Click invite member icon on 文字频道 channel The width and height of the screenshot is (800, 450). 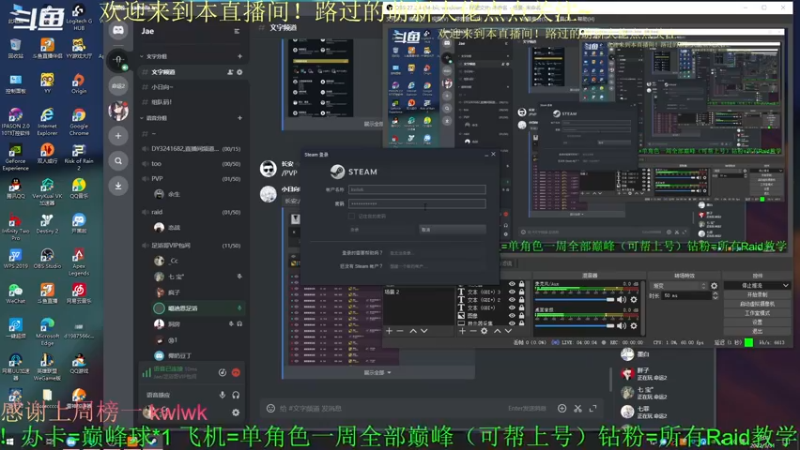pos(230,72)
